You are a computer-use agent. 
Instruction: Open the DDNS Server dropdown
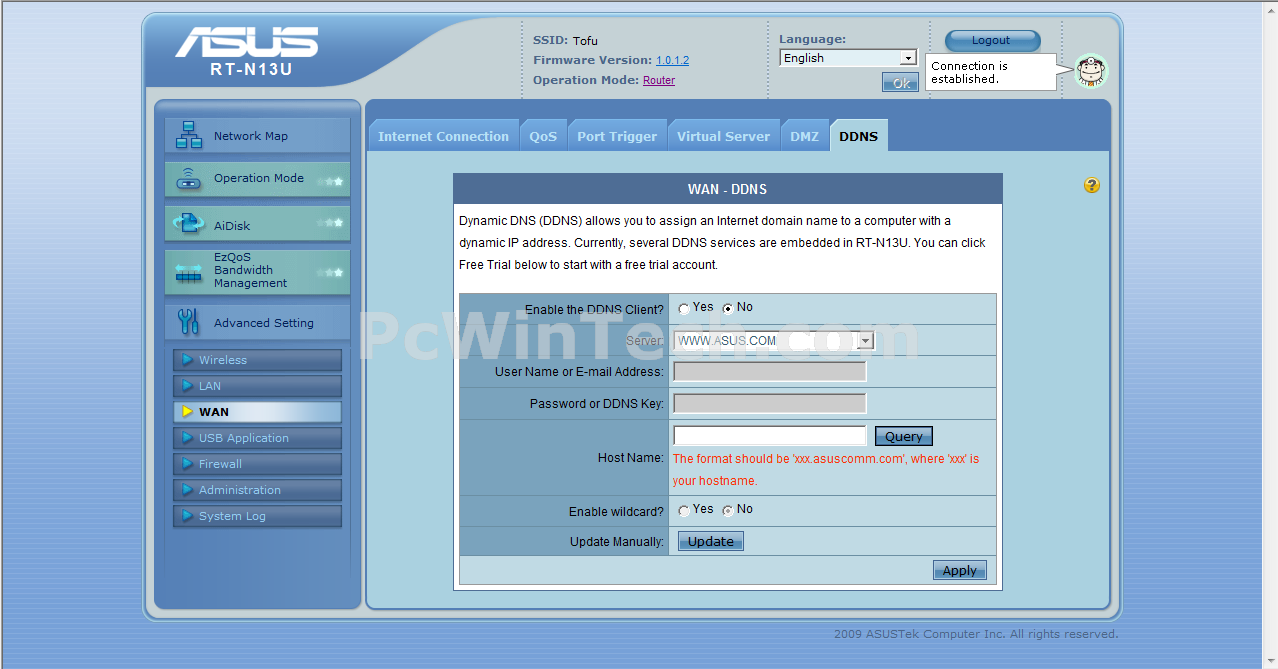click(774, 341)
